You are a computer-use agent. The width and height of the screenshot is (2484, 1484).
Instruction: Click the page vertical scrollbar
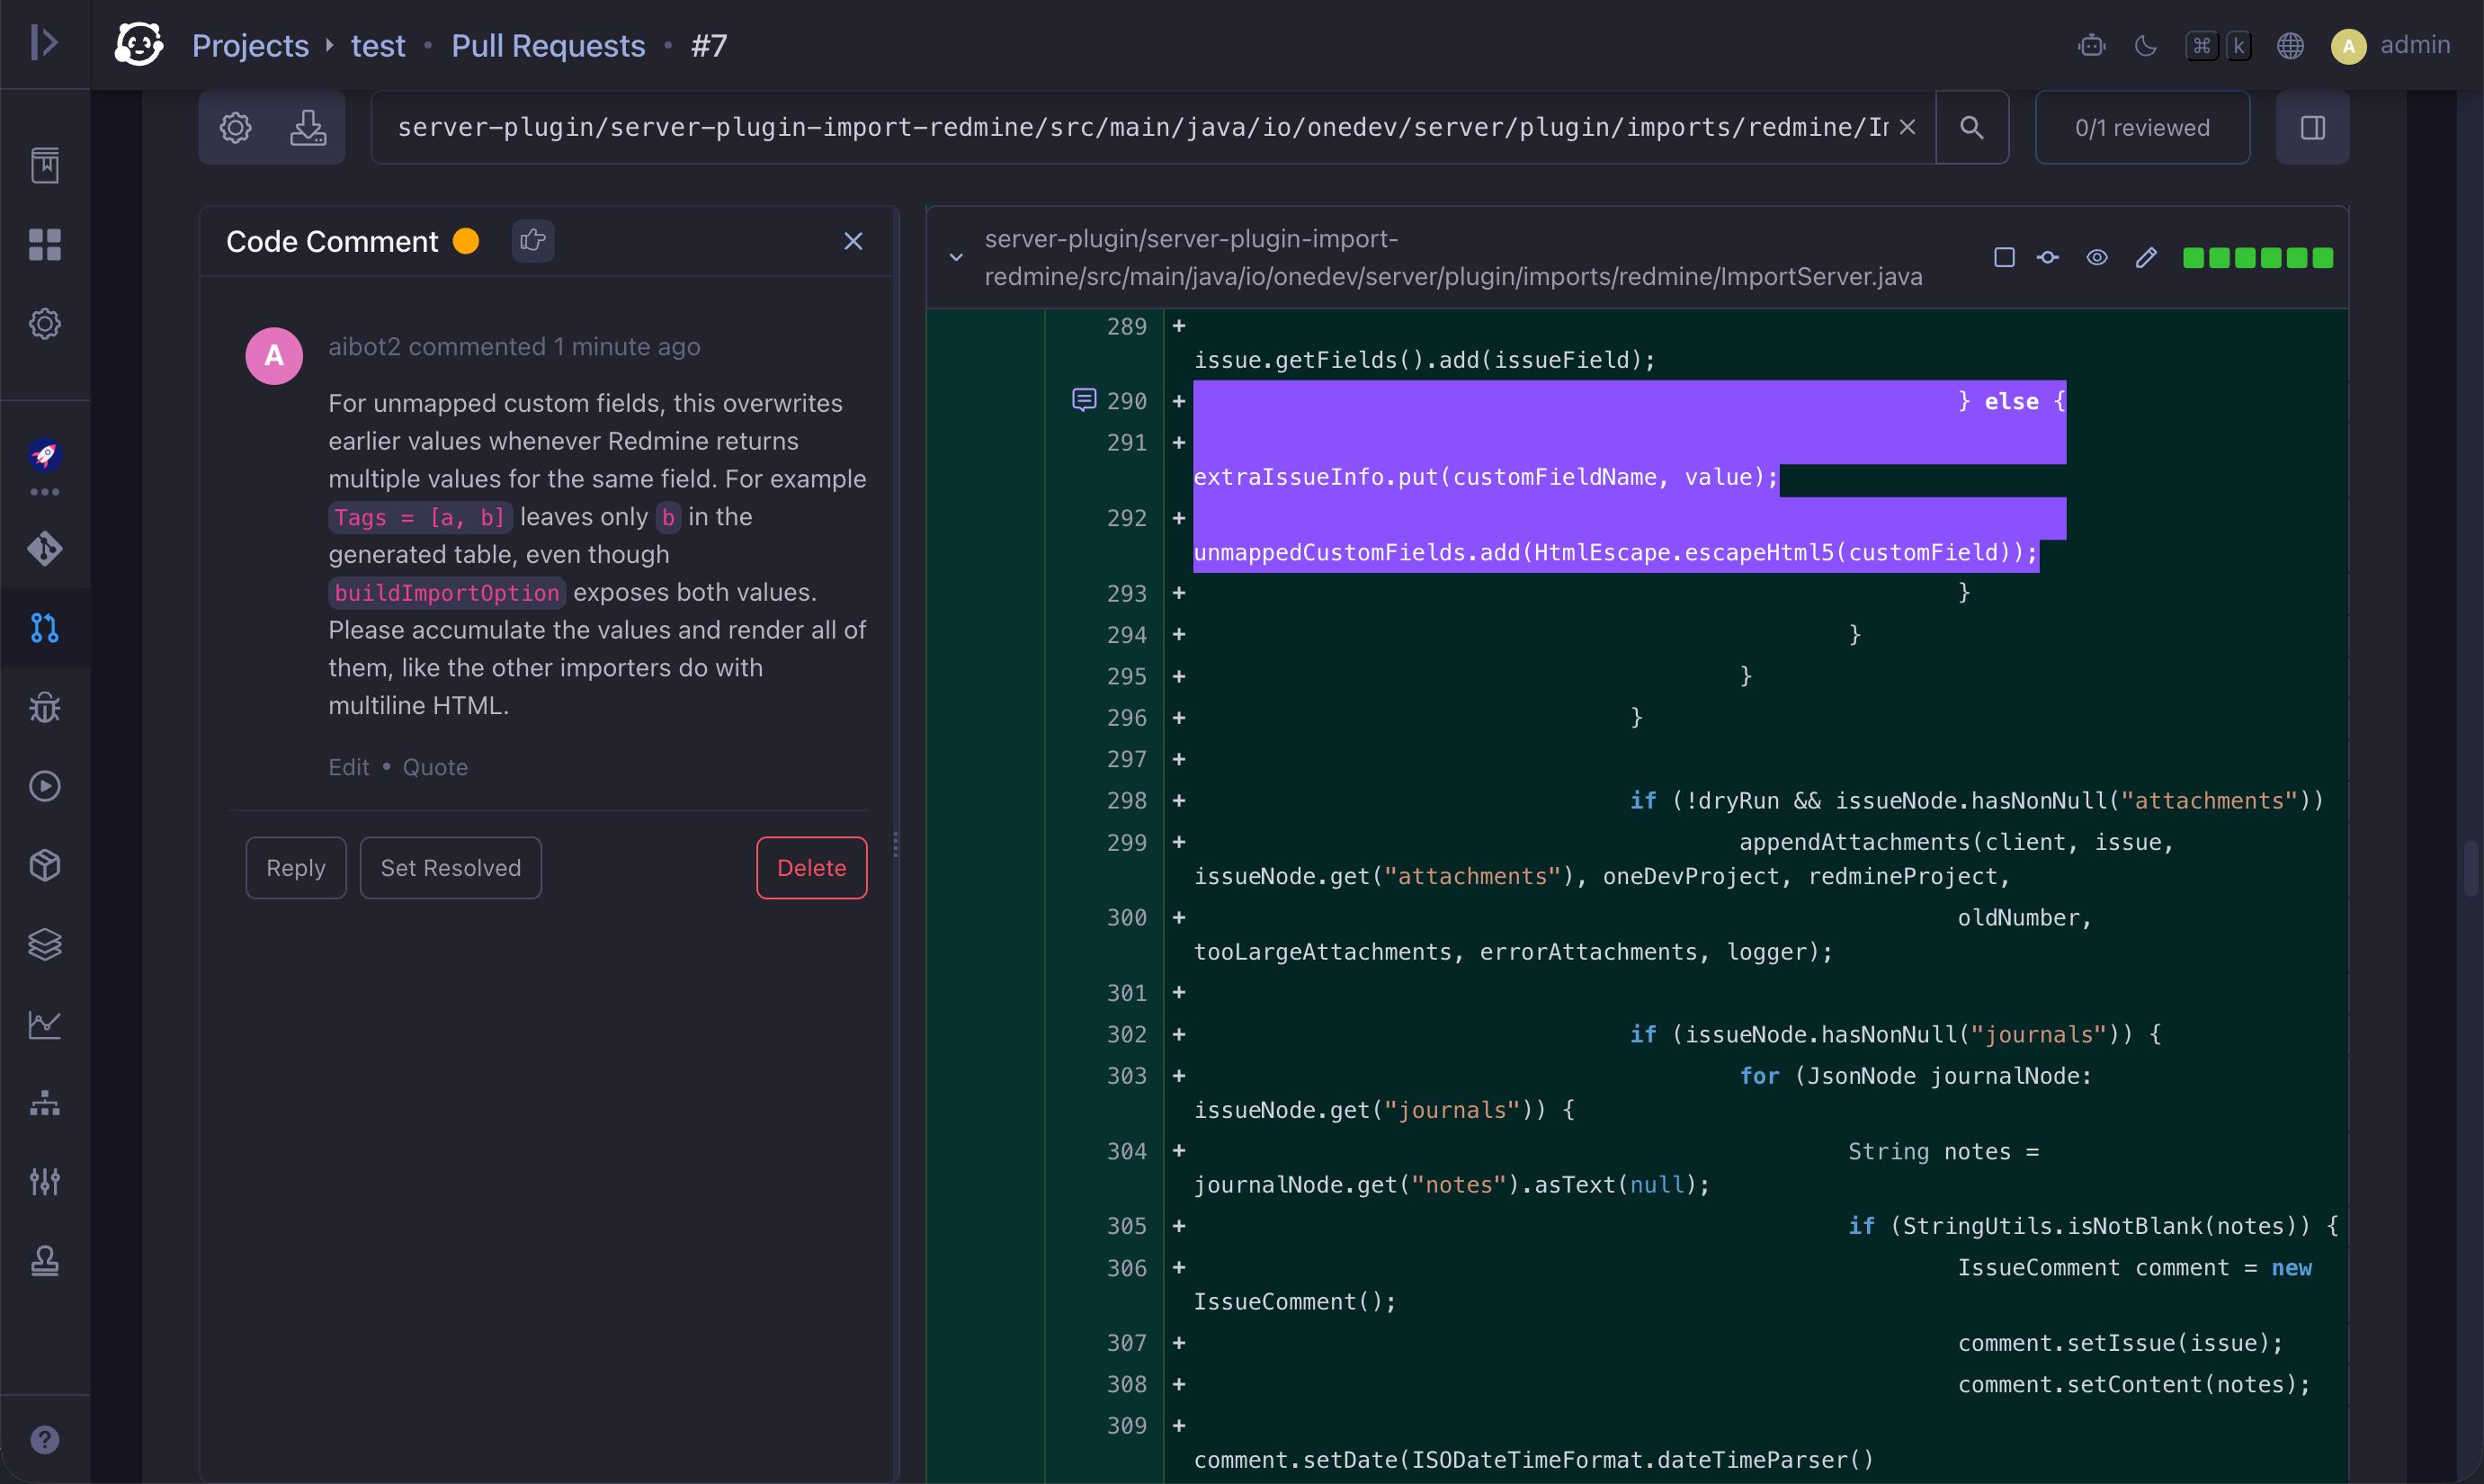pyautogui.click(x=2470, y=868)
